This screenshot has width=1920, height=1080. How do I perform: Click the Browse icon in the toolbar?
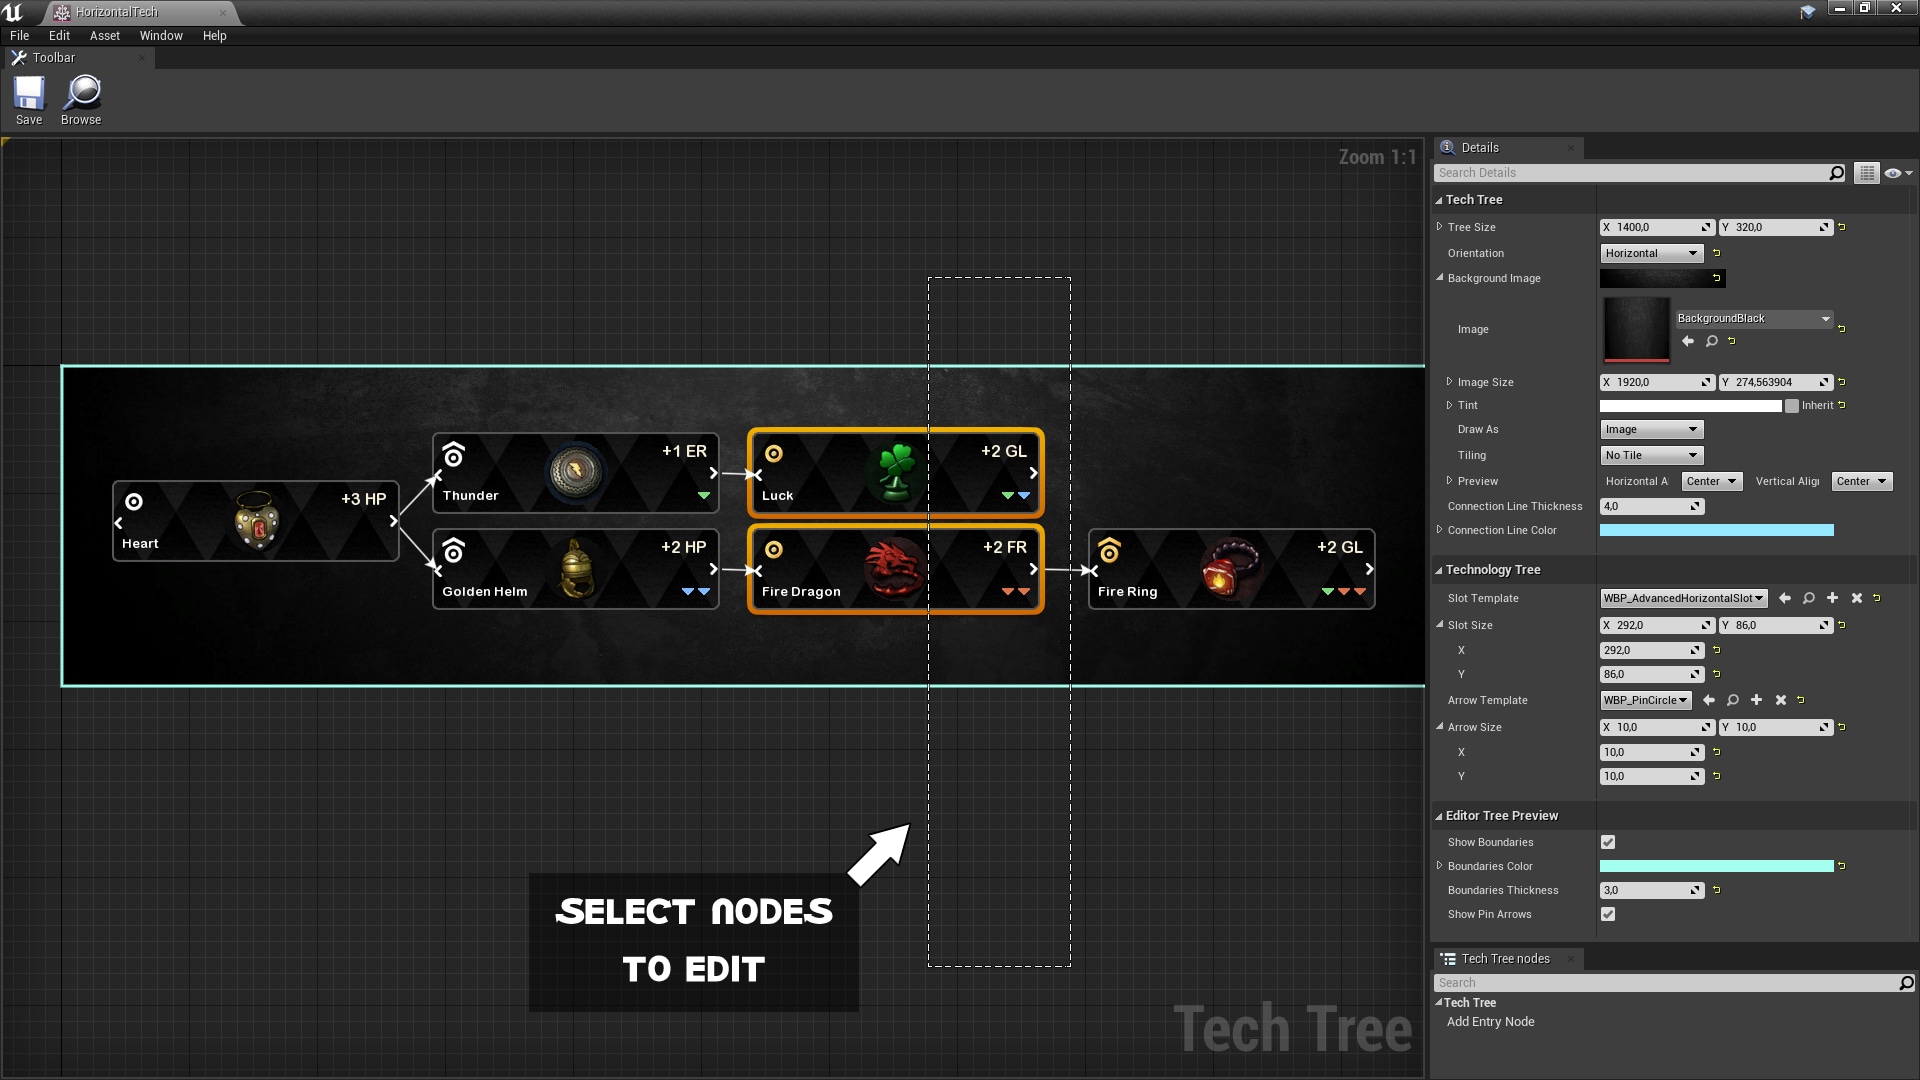click(x=80, y=99)
